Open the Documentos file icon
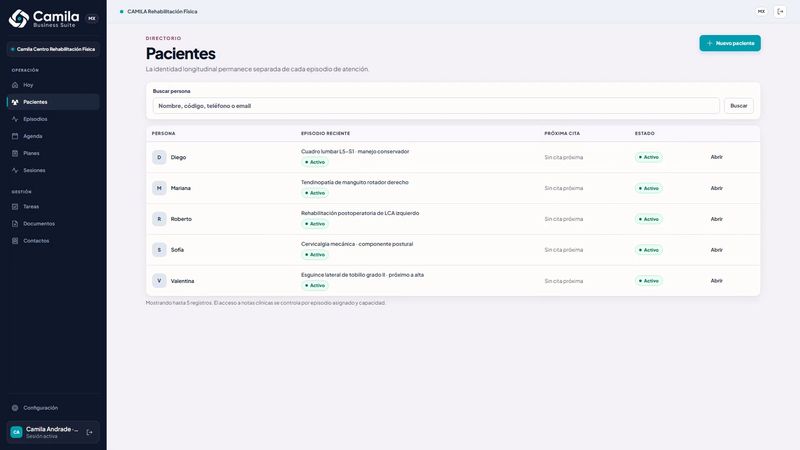 point(15,223)
